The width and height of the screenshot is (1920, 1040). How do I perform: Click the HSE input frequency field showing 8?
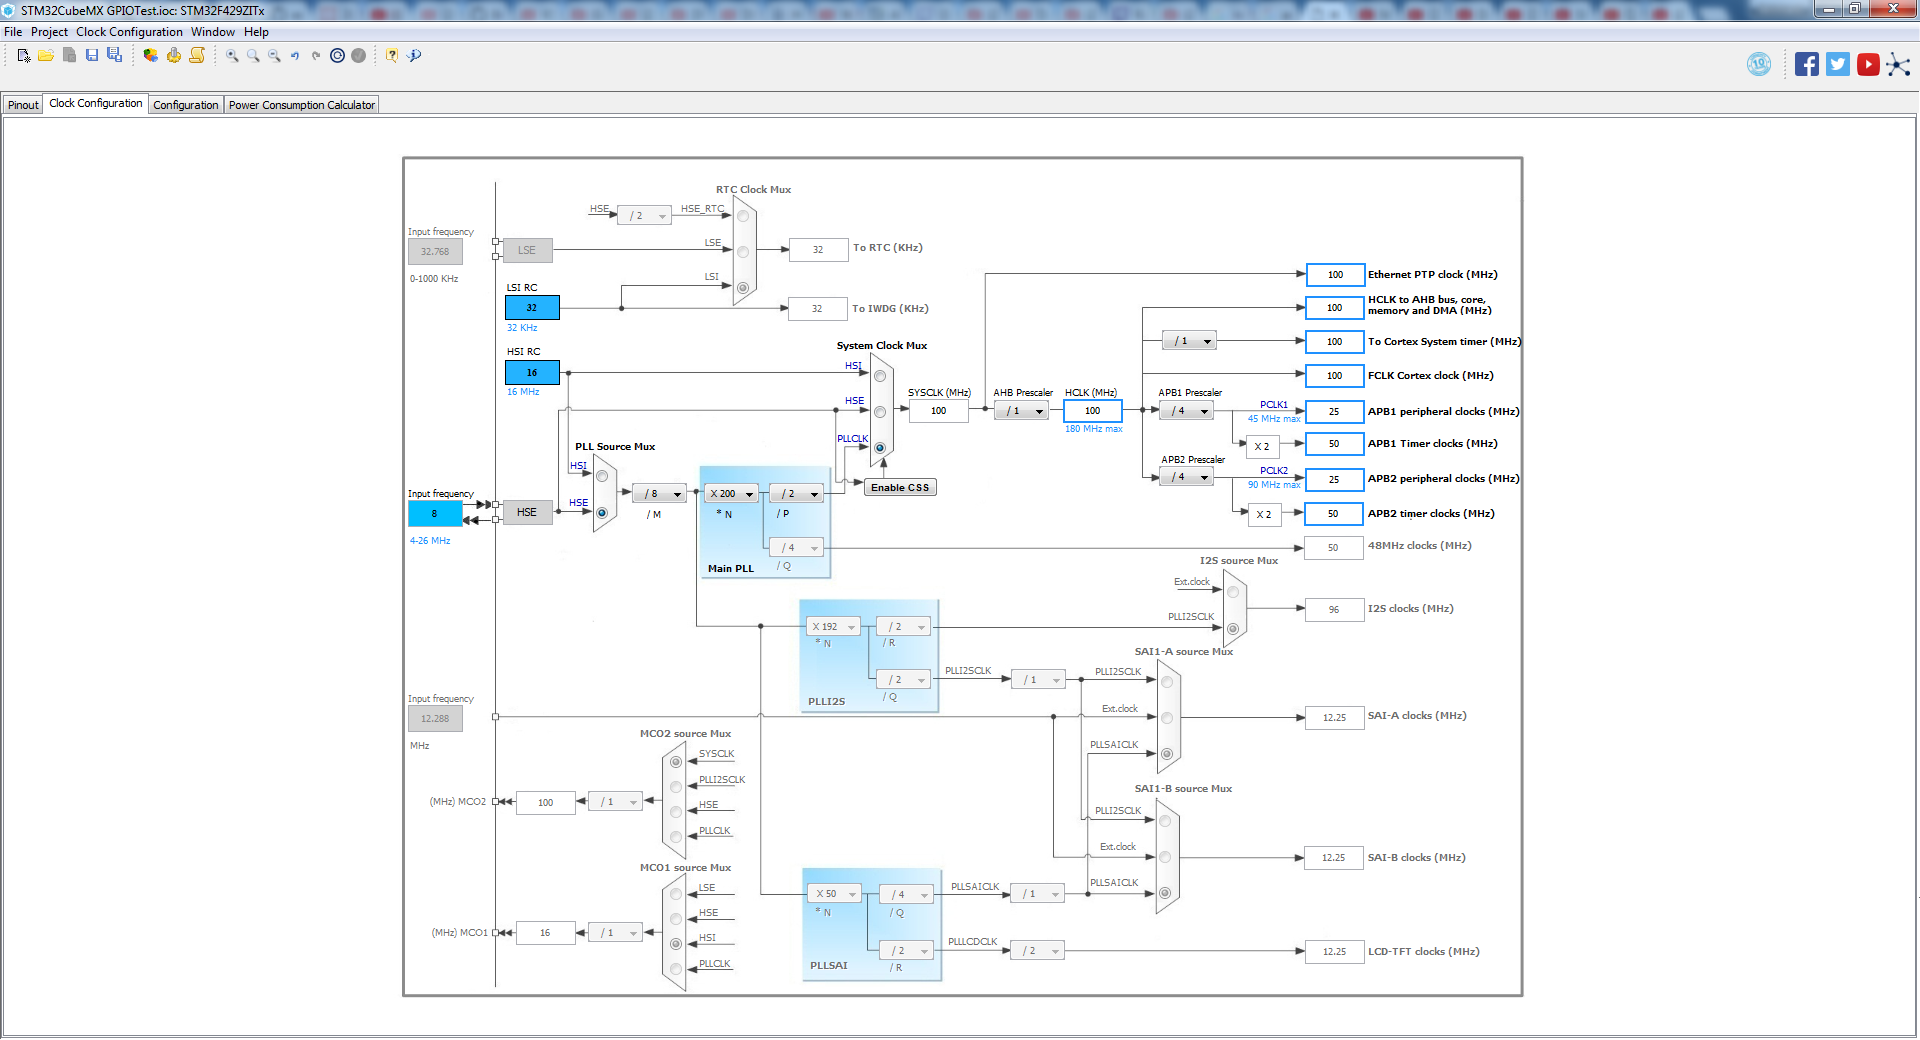[x=435, y=514]
